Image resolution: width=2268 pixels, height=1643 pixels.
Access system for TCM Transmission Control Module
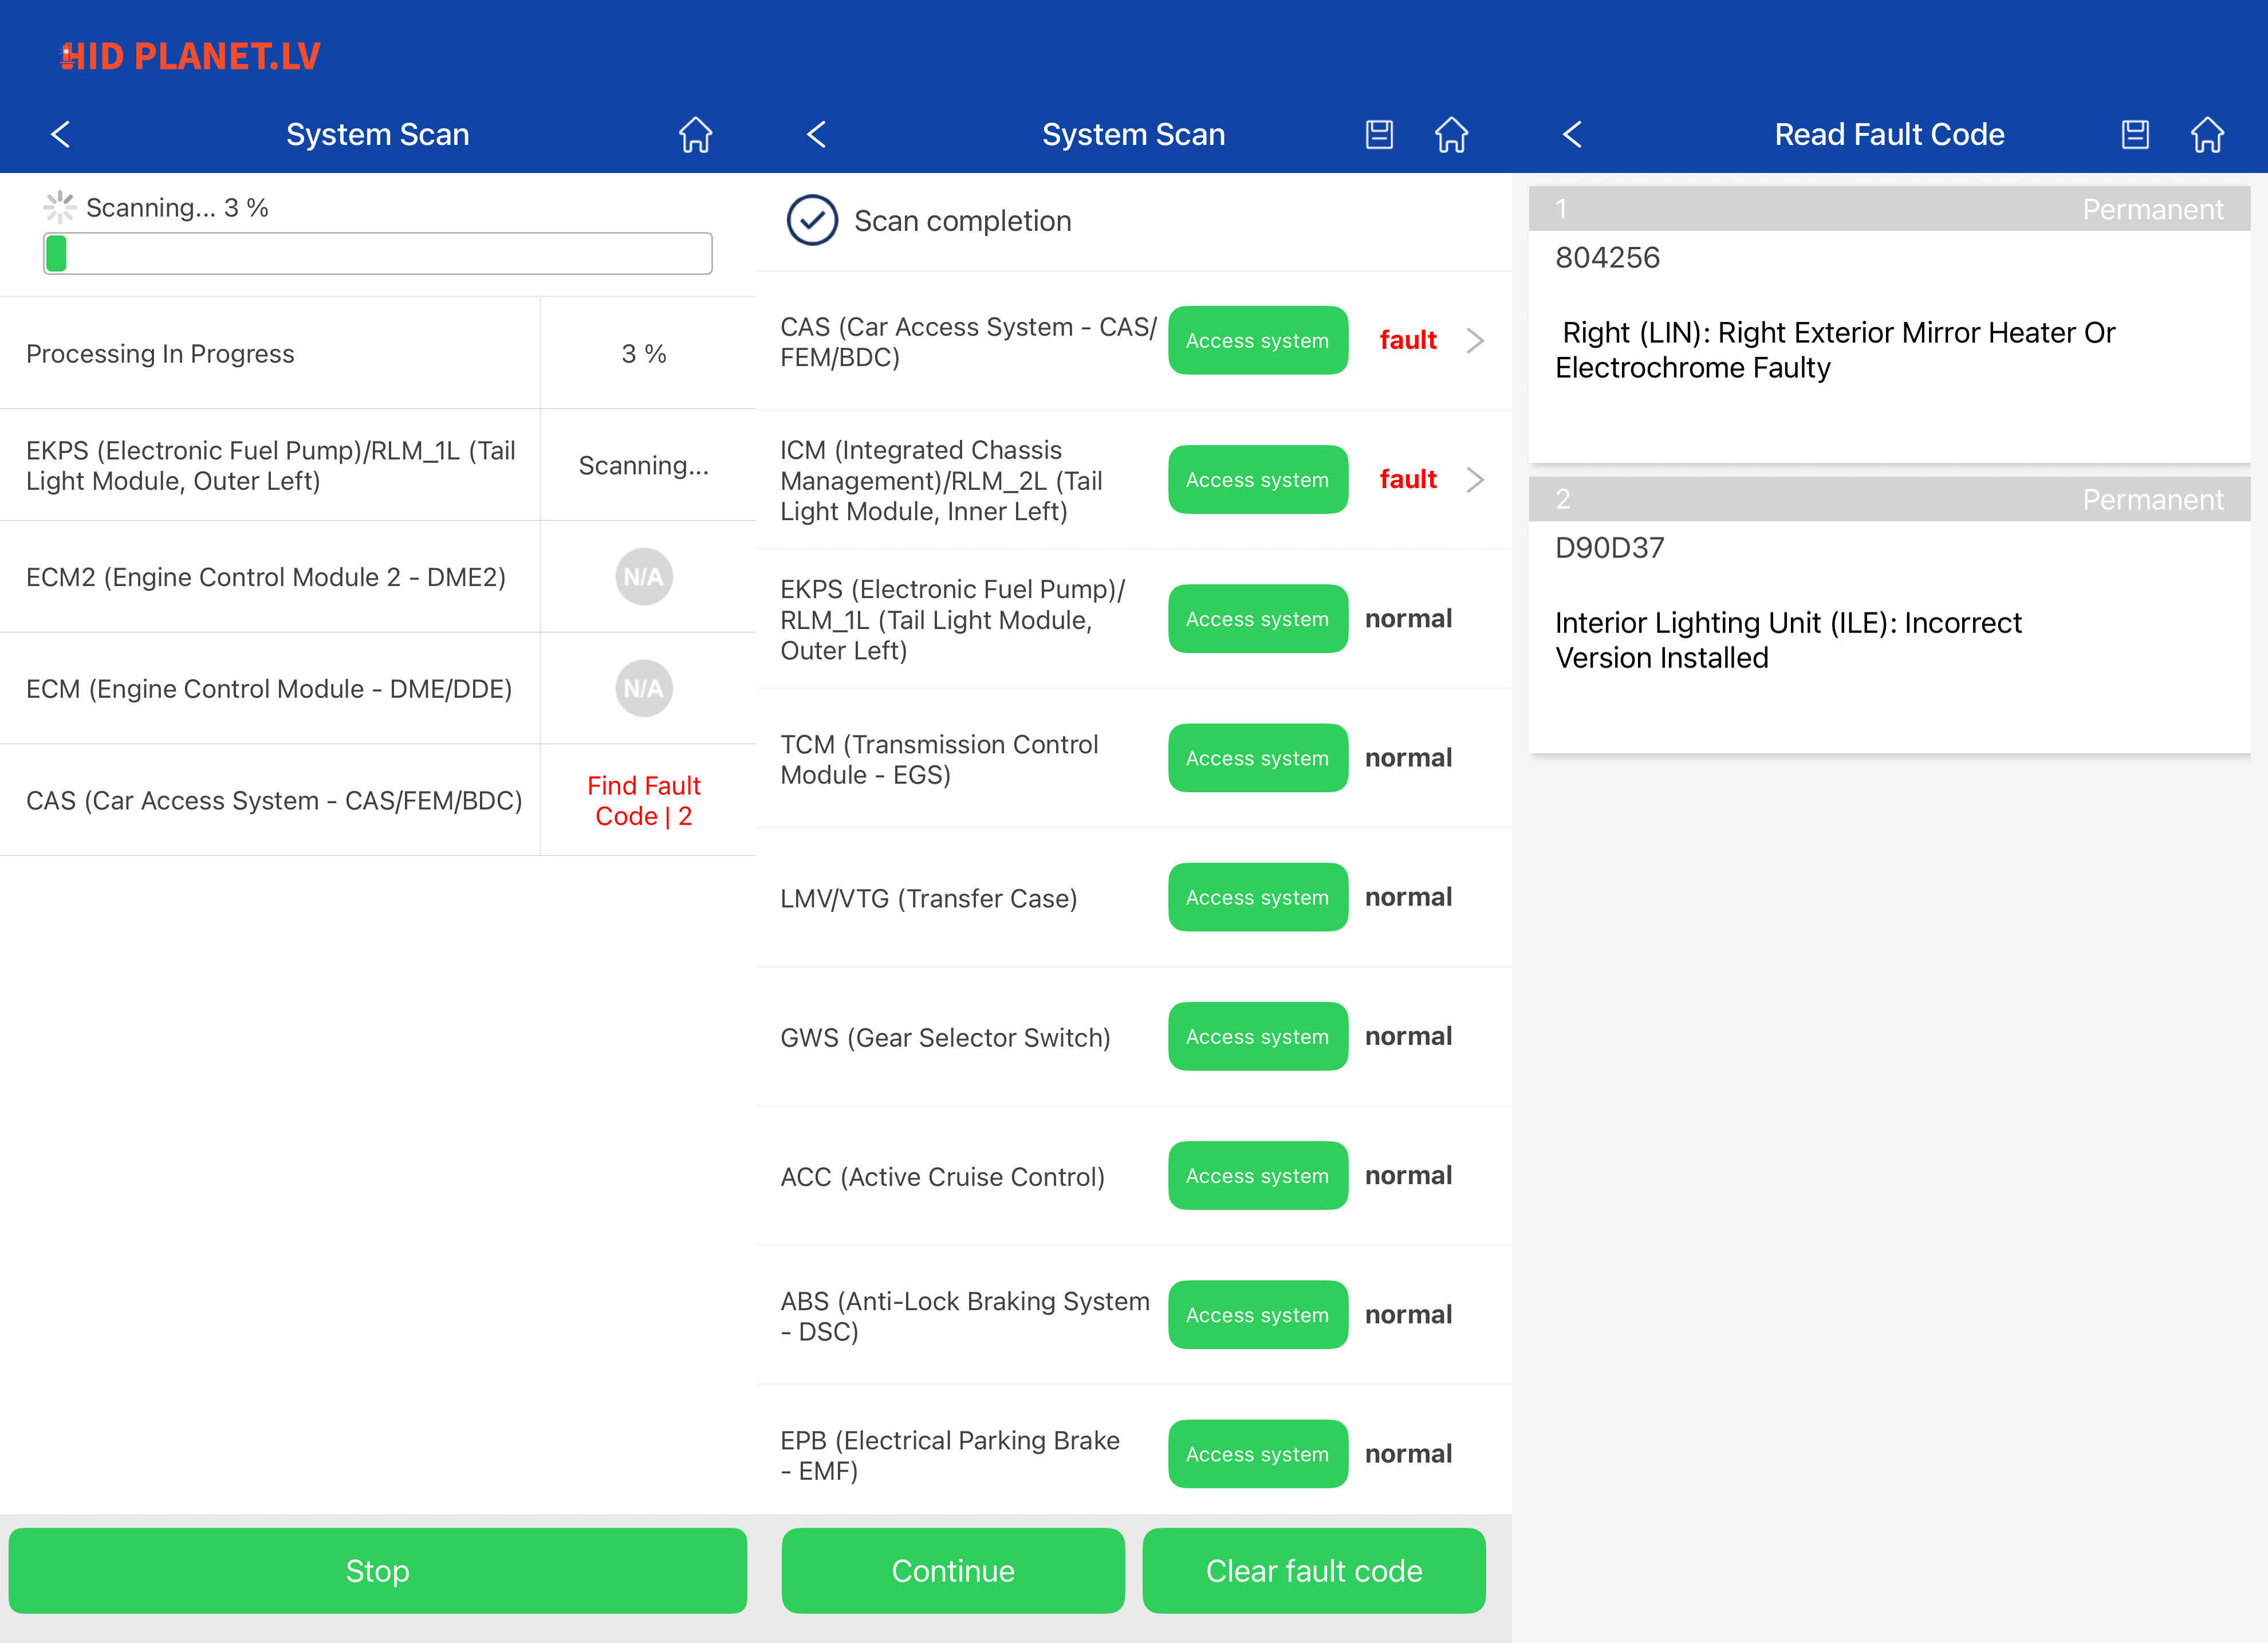[1257, 758]
